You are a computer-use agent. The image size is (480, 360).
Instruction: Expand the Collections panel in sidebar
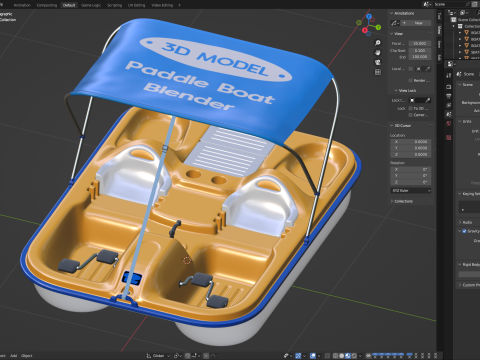tap(392, 201)
